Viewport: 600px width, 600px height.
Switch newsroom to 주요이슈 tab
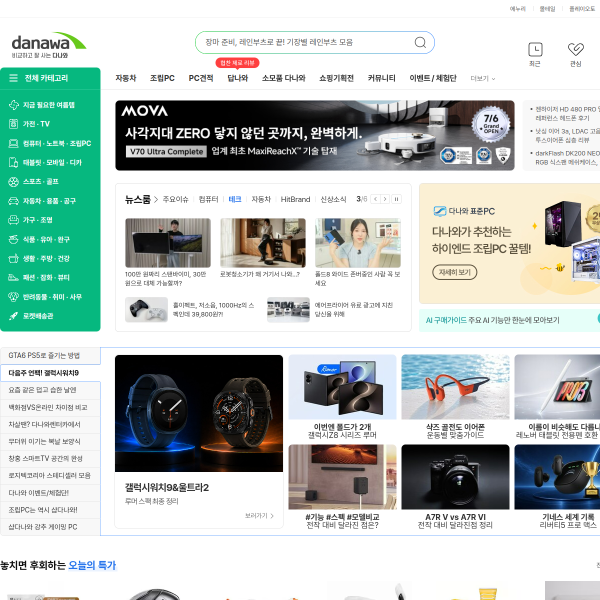tap(176, 199)
